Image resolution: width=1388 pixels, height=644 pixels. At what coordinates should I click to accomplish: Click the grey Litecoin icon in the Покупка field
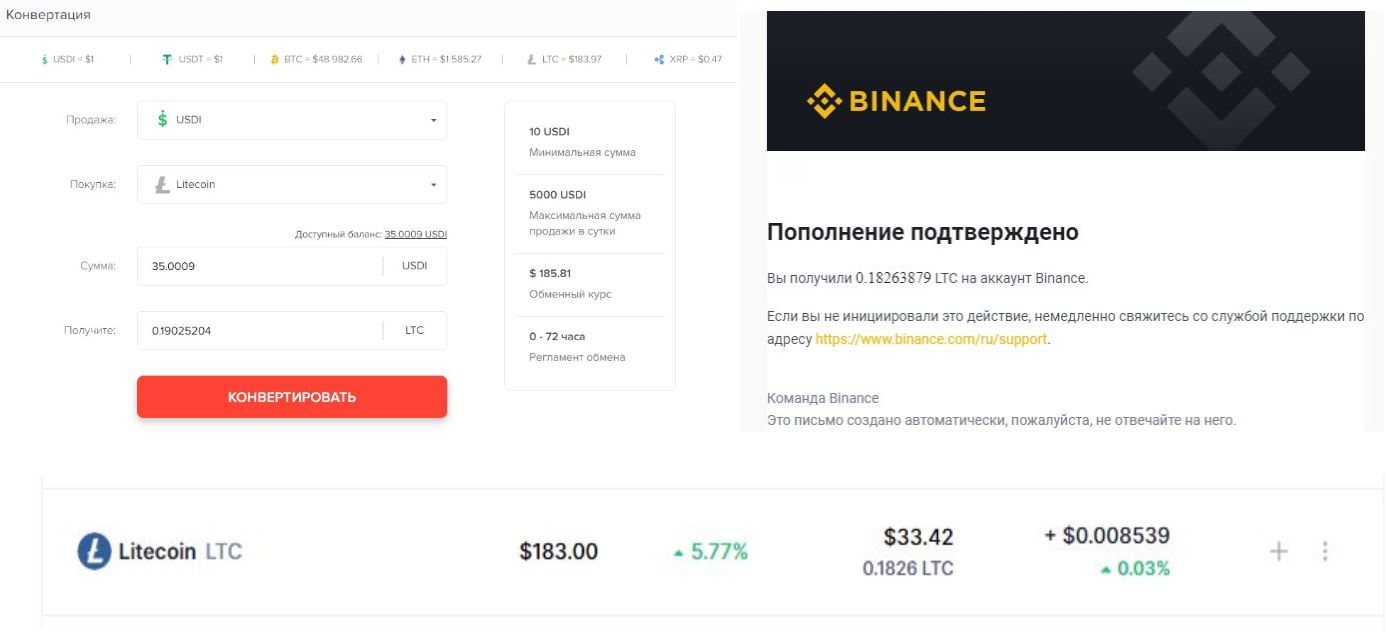click(162, 184)
